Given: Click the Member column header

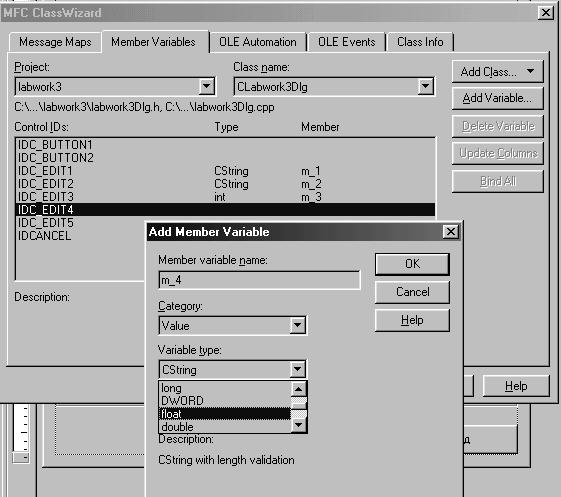Looking at the screenshot, I should click(x=320, y=127).
